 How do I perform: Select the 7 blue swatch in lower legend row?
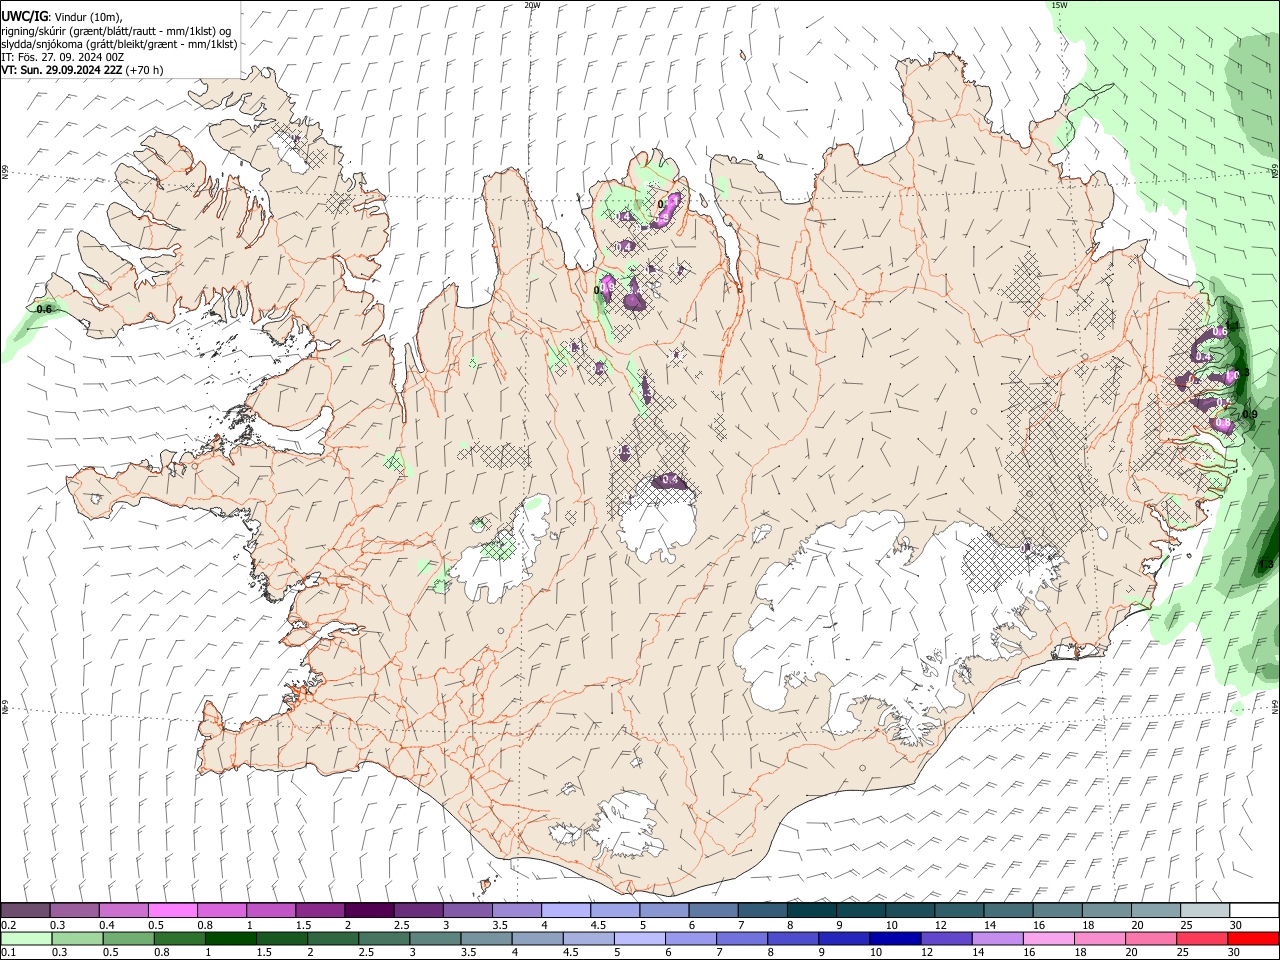(x=742, y=938)
